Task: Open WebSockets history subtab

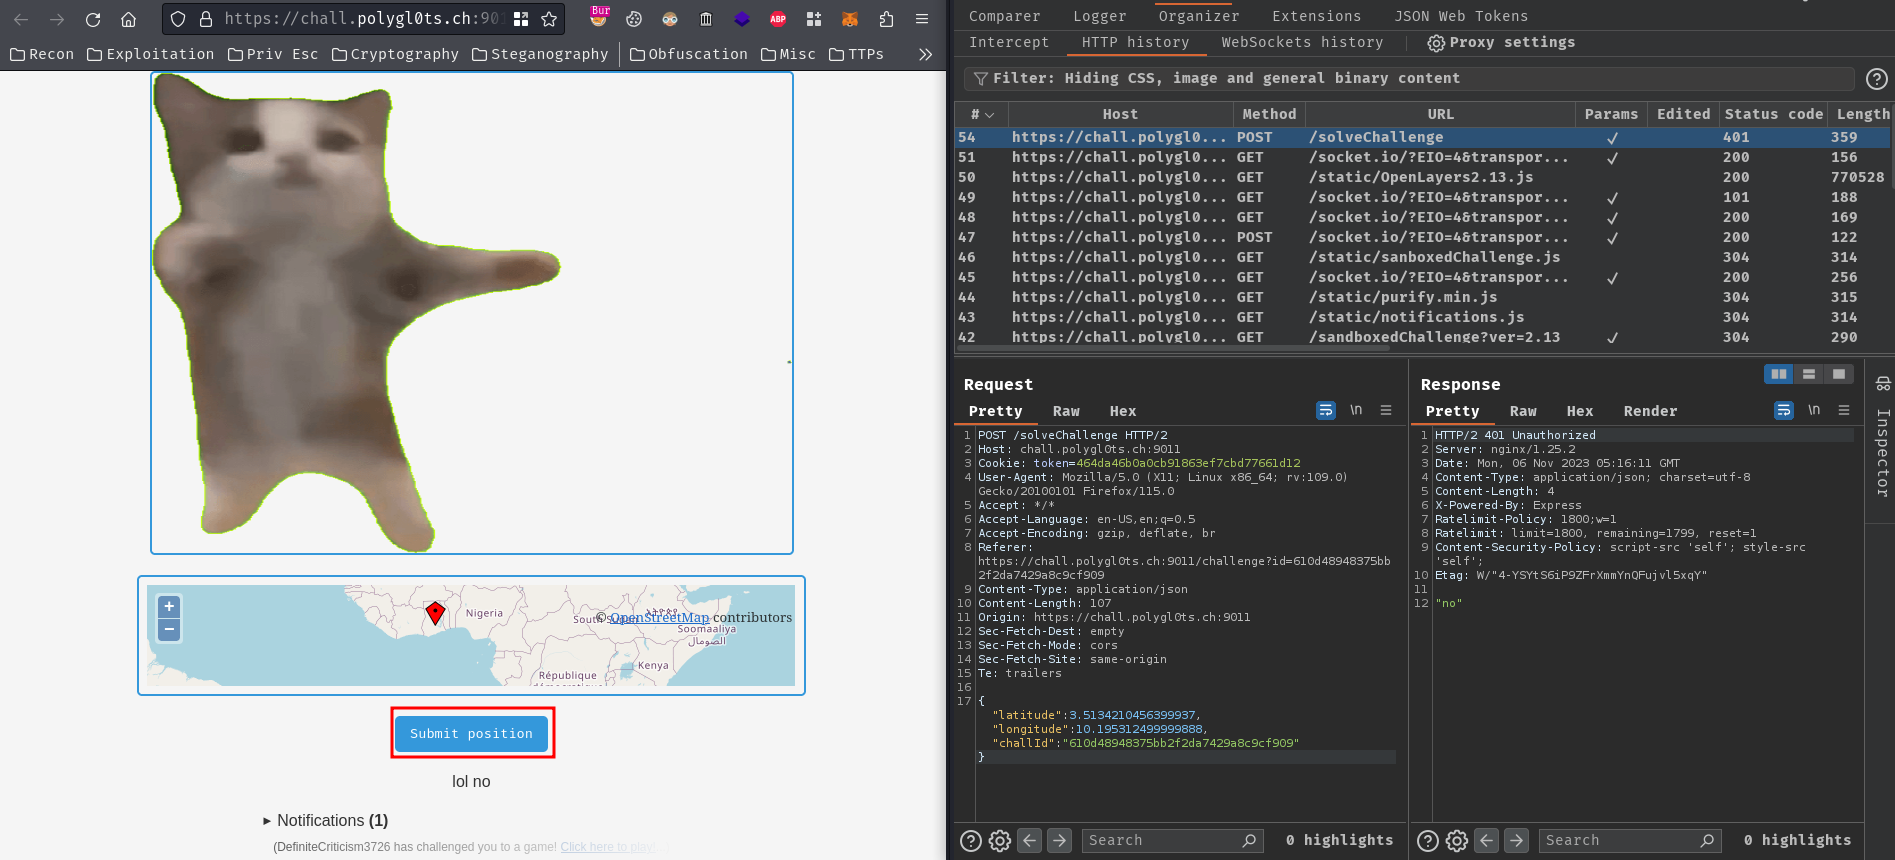Action: (1302, 42)
